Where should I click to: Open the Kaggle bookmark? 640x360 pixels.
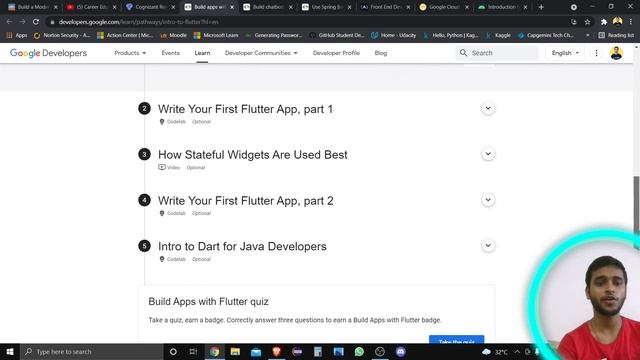tap(498, 36)
